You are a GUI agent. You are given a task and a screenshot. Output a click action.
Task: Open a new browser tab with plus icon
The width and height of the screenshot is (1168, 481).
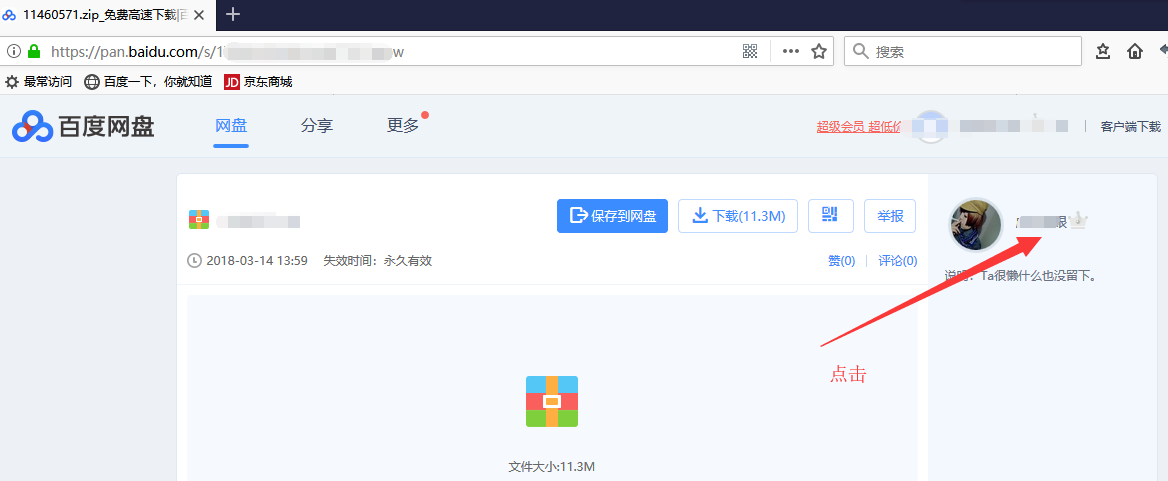[x=233, y=14]
